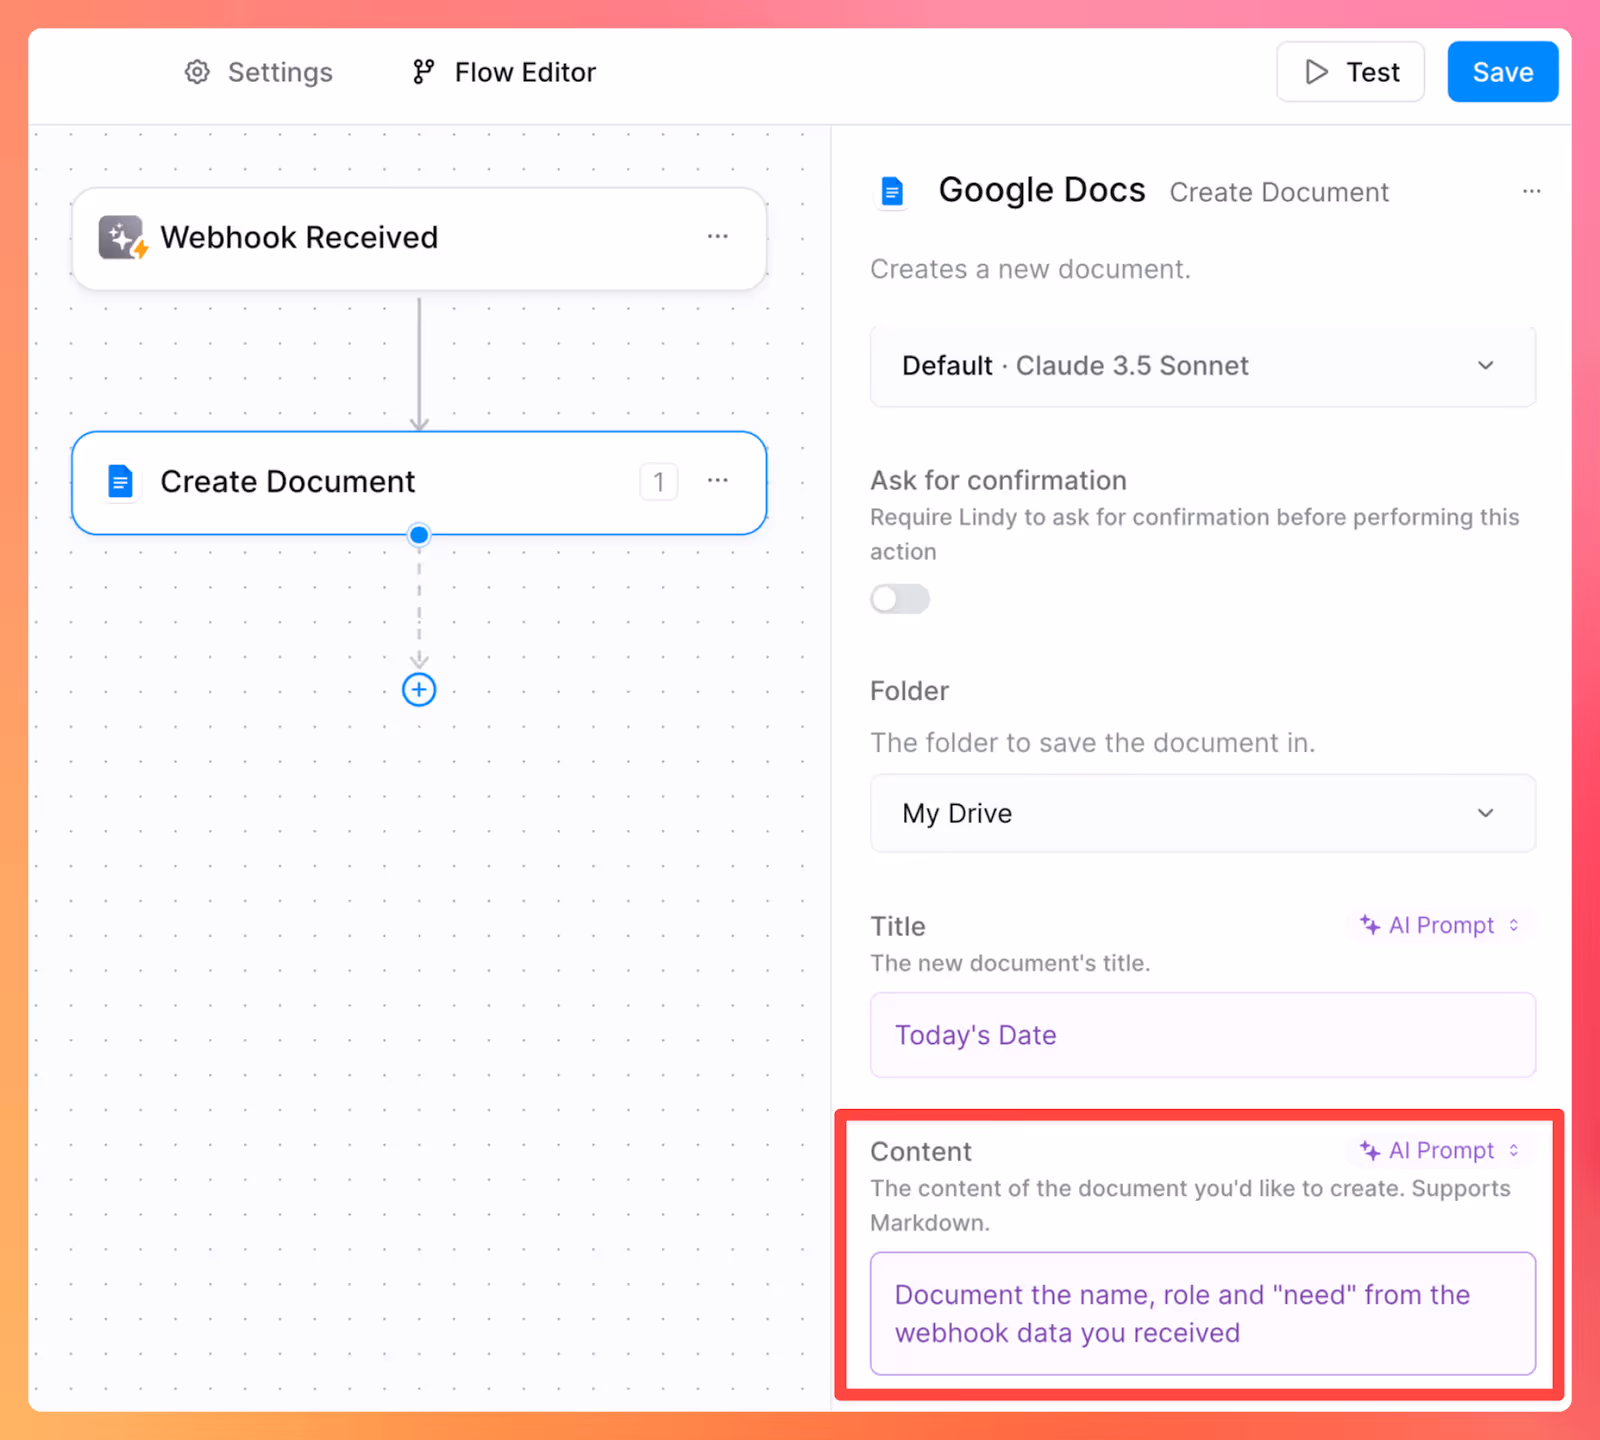
Task: Add a new step with the plus icon
Action: point(419,690)
